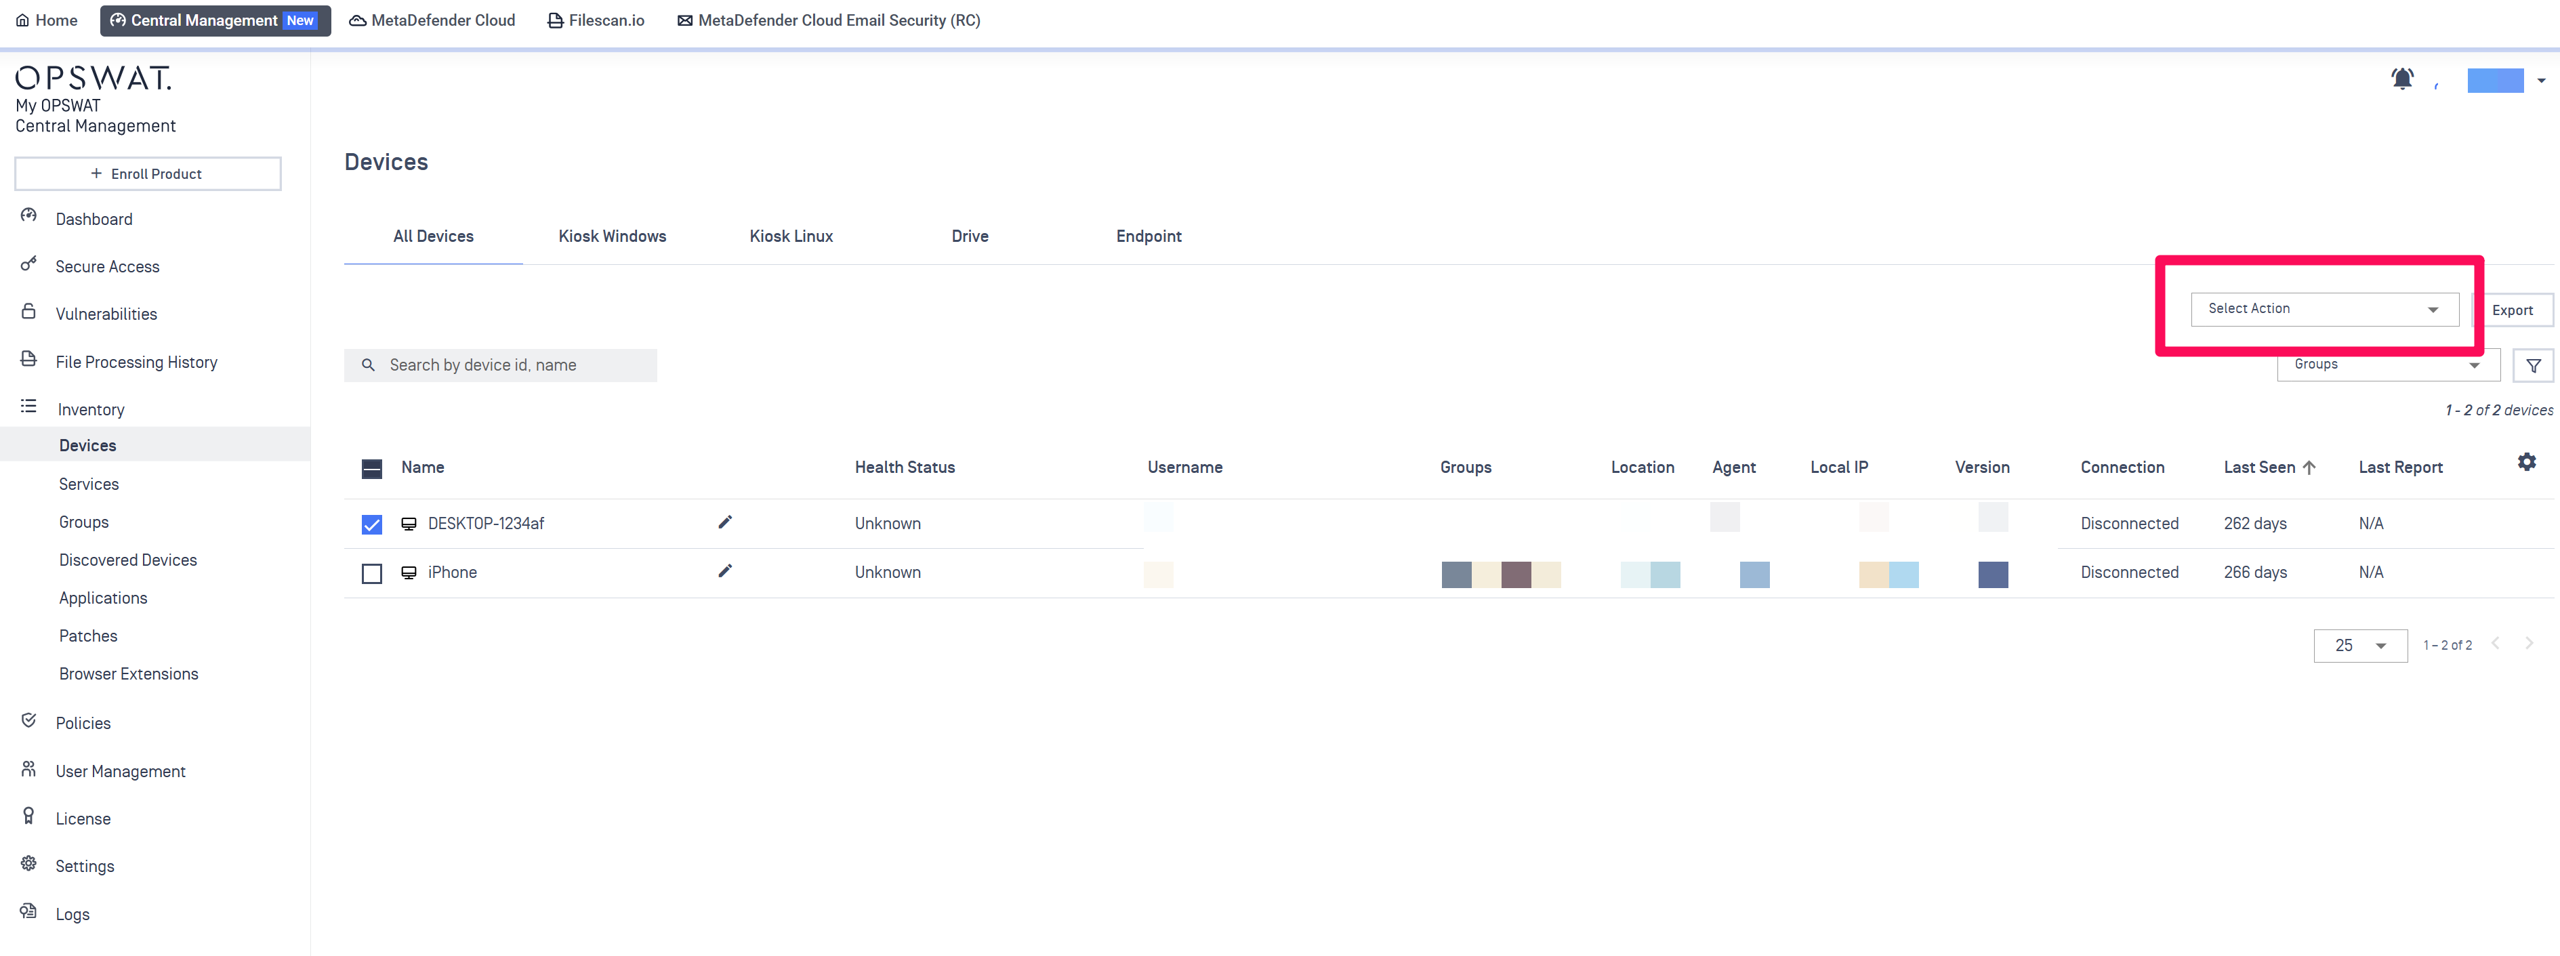Click the dark blue Version swatch for iPhone
2560x956 pixels.
click(x=1992, y=574)
